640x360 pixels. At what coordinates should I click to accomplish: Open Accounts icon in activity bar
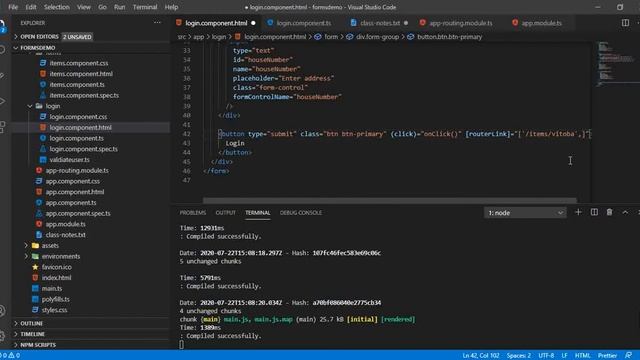(2, 311)
